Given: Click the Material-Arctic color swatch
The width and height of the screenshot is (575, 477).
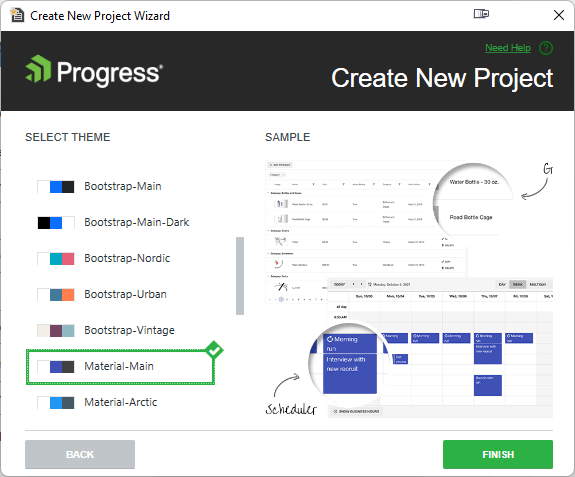Looking at the screenshot, I should (56, 403).
